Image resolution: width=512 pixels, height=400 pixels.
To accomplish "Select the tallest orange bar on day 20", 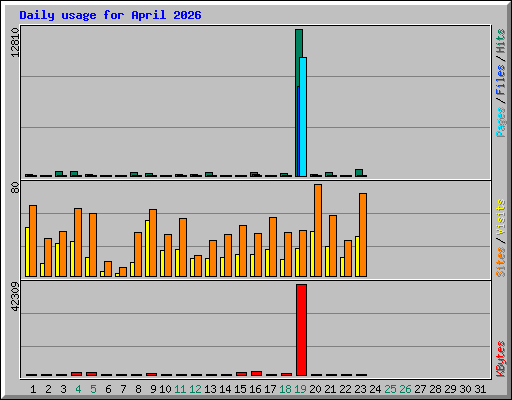I will coord(318,230).
